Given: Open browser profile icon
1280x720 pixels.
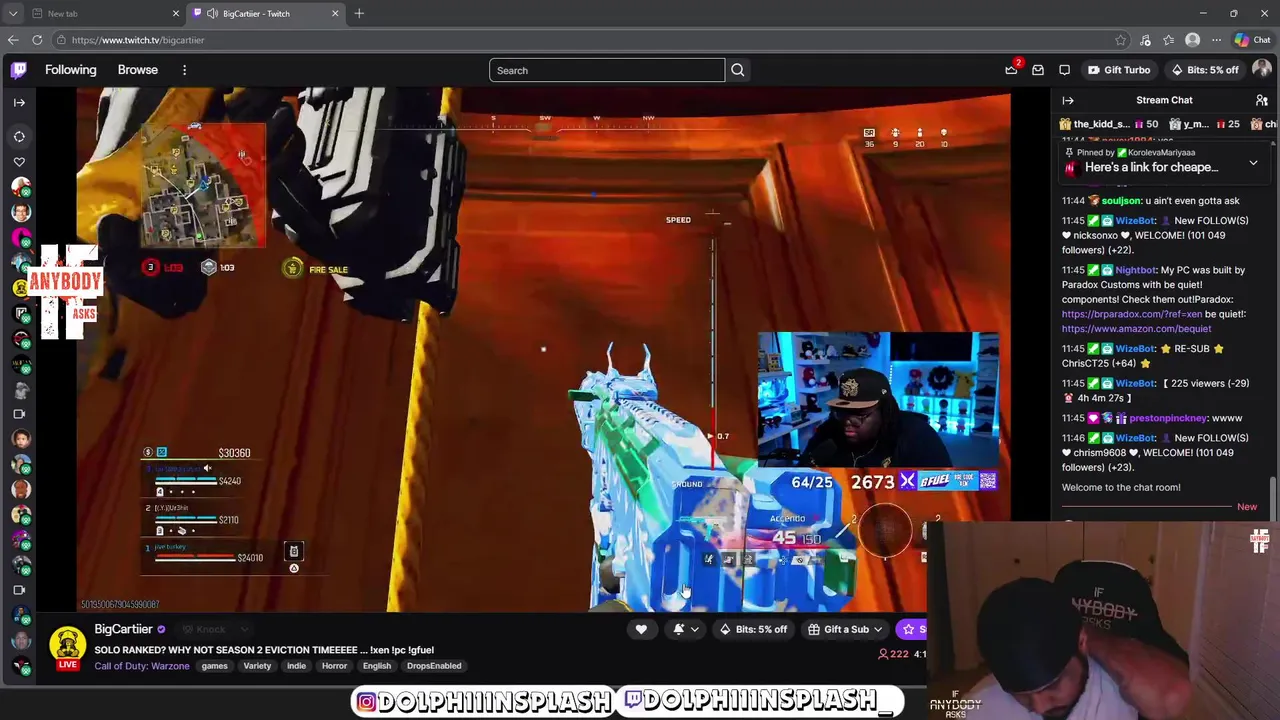Looking at the screenshot, I should [x=1192, y=40].
